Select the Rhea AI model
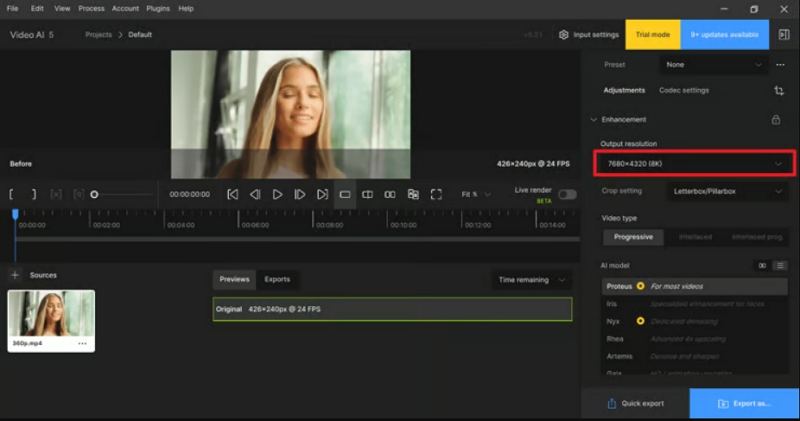800x421 pixels. (x=694, y=339)
